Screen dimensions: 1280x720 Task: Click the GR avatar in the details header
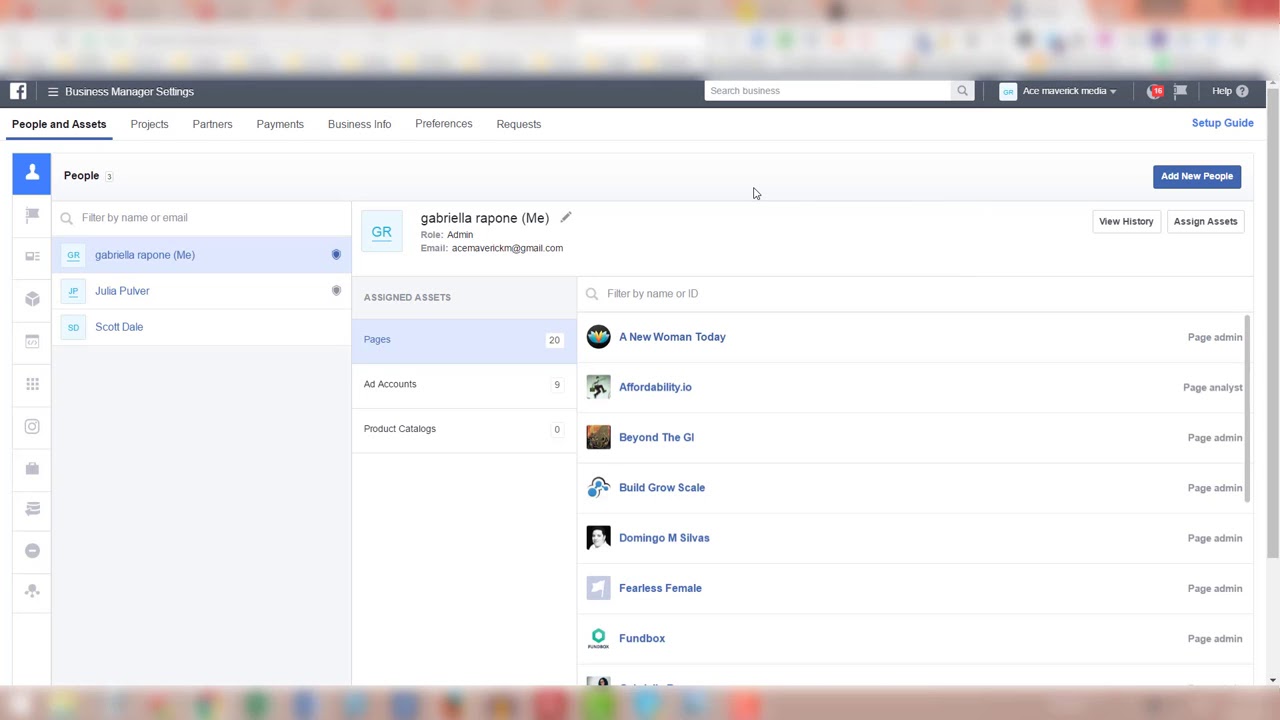(382, 232)
